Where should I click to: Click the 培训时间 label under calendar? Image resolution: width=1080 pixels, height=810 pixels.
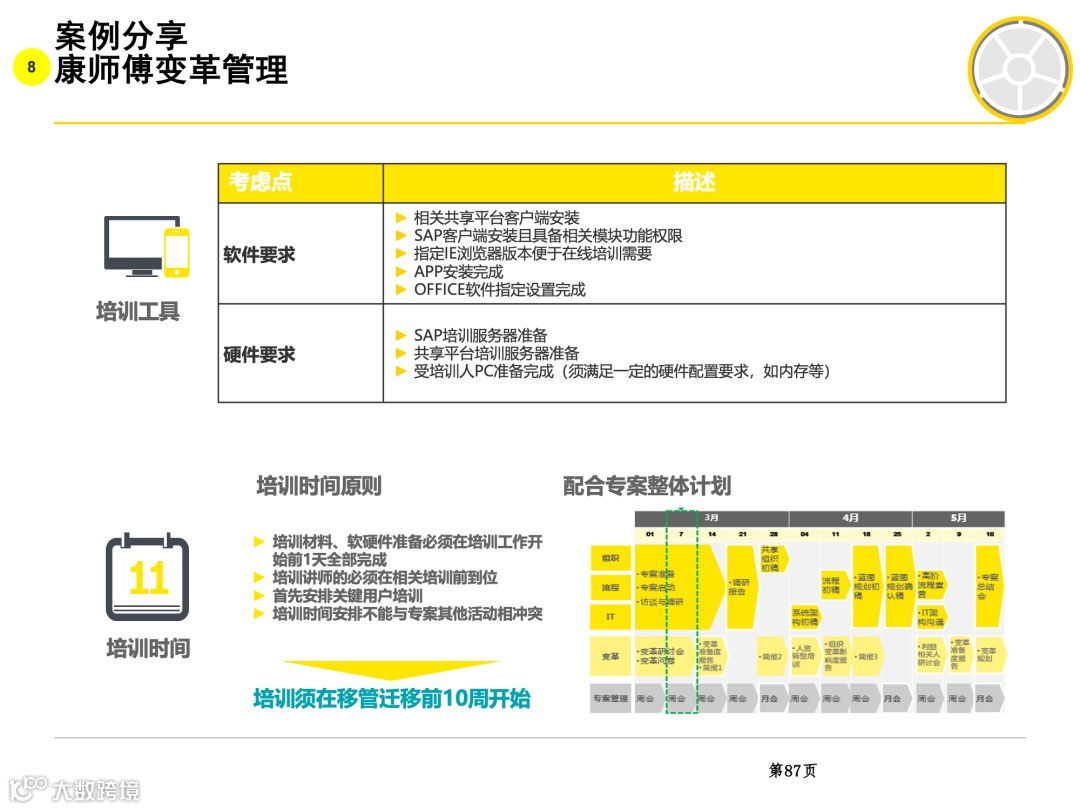[148, 647]
